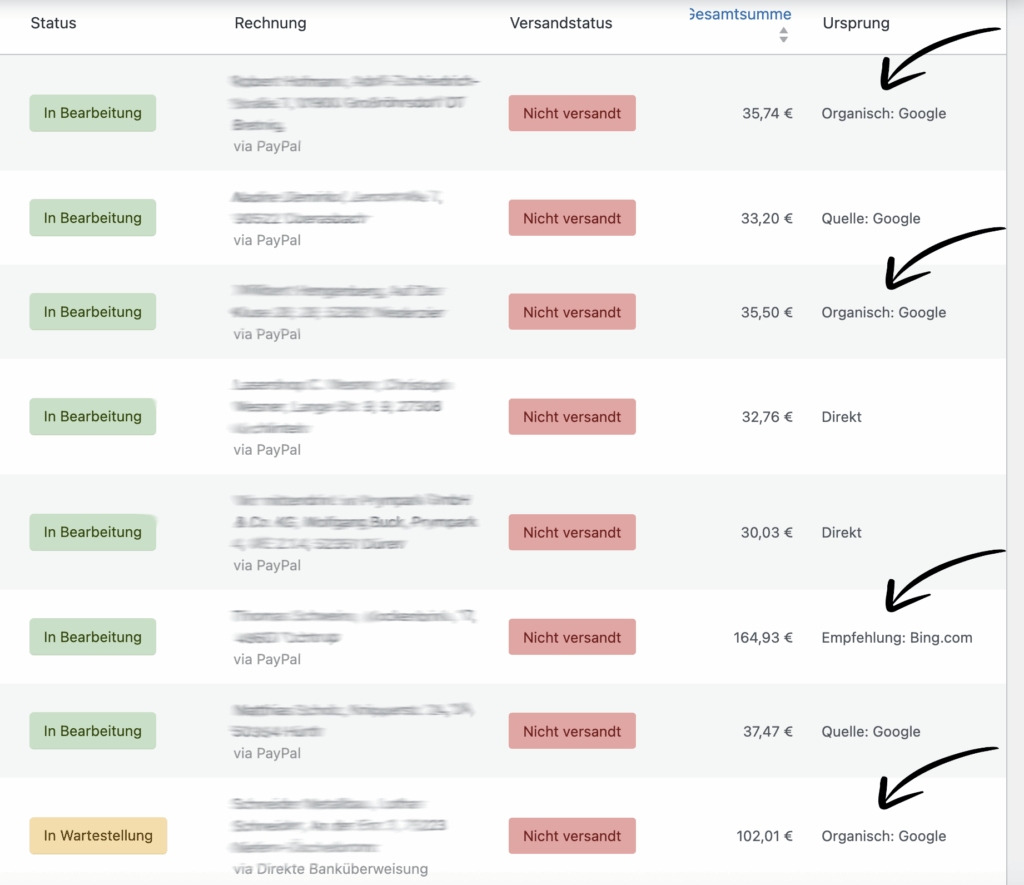
Task: Click via PayPal text in 164,93 € row
Action: [x=267, y=660]
